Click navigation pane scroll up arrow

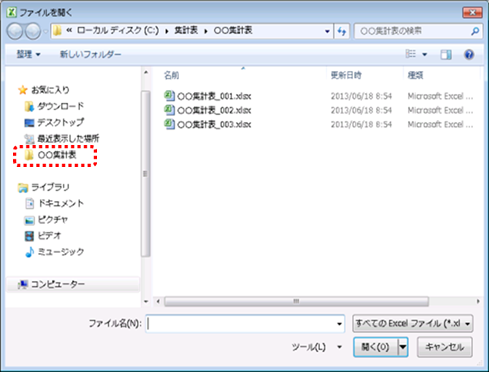[x=146, y=72]
